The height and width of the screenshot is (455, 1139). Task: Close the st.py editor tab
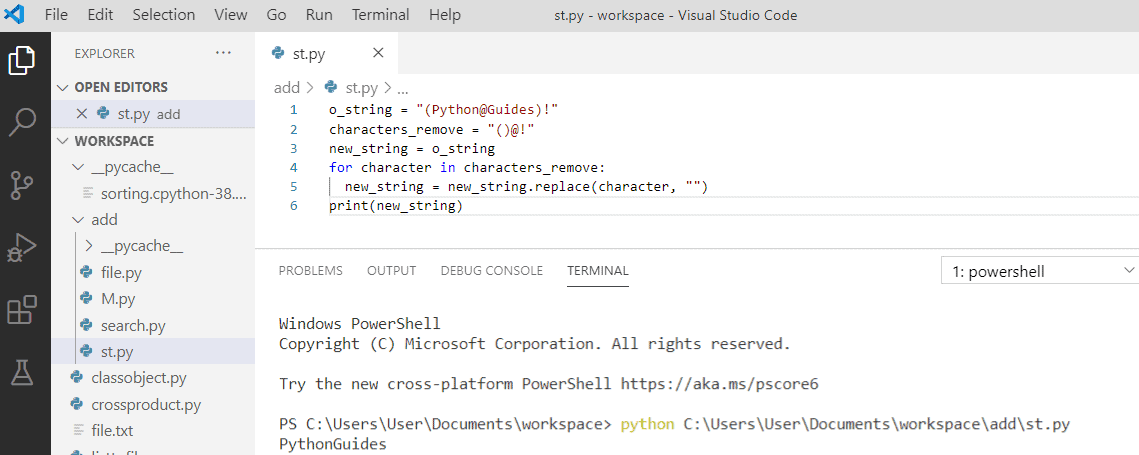tap(378, 53)
